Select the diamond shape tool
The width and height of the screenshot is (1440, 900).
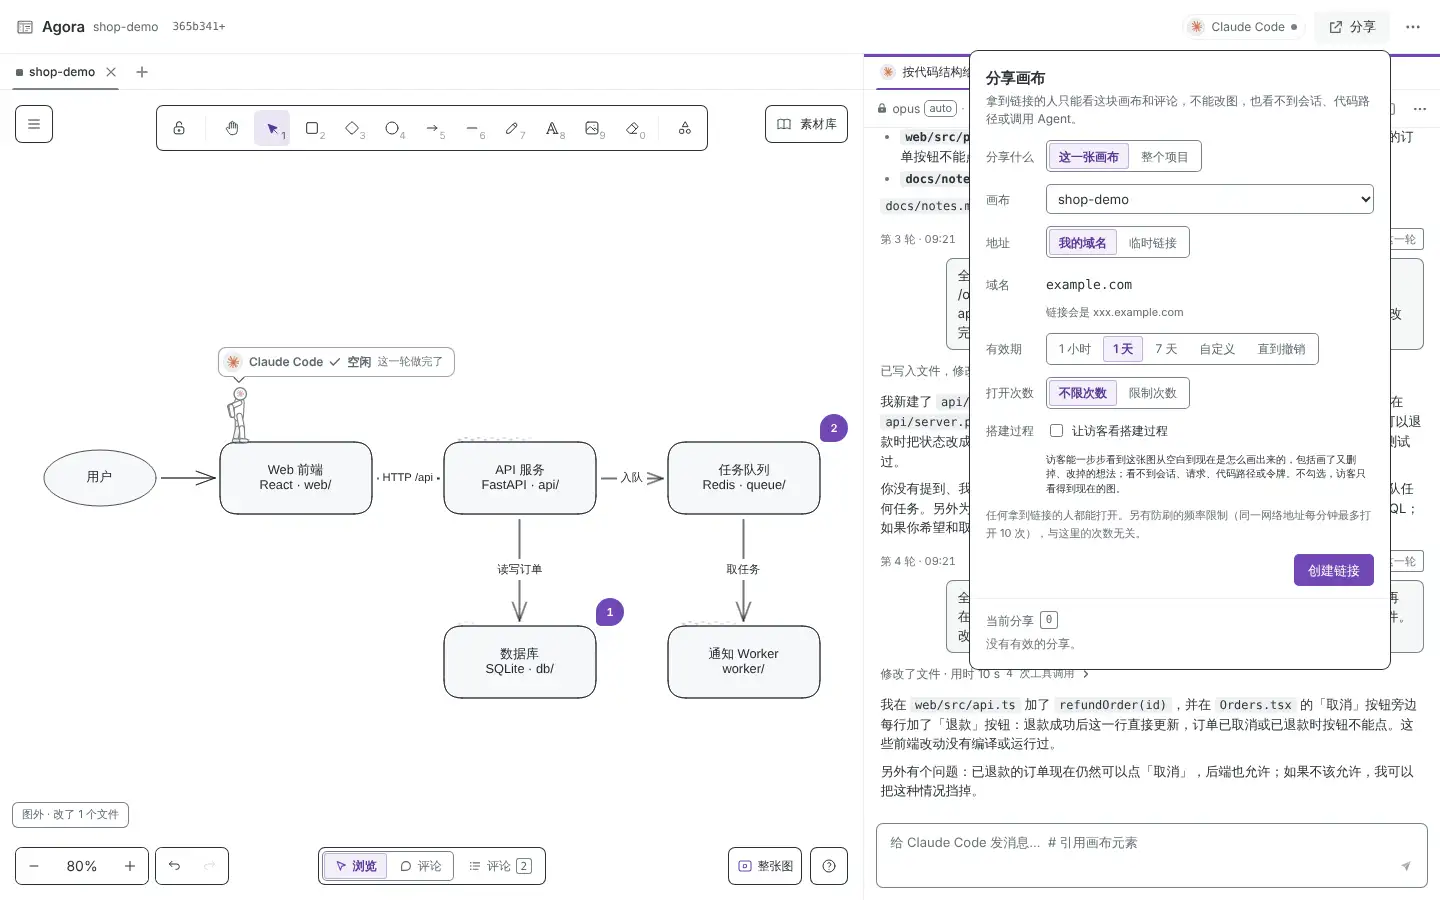click(352, 128)
